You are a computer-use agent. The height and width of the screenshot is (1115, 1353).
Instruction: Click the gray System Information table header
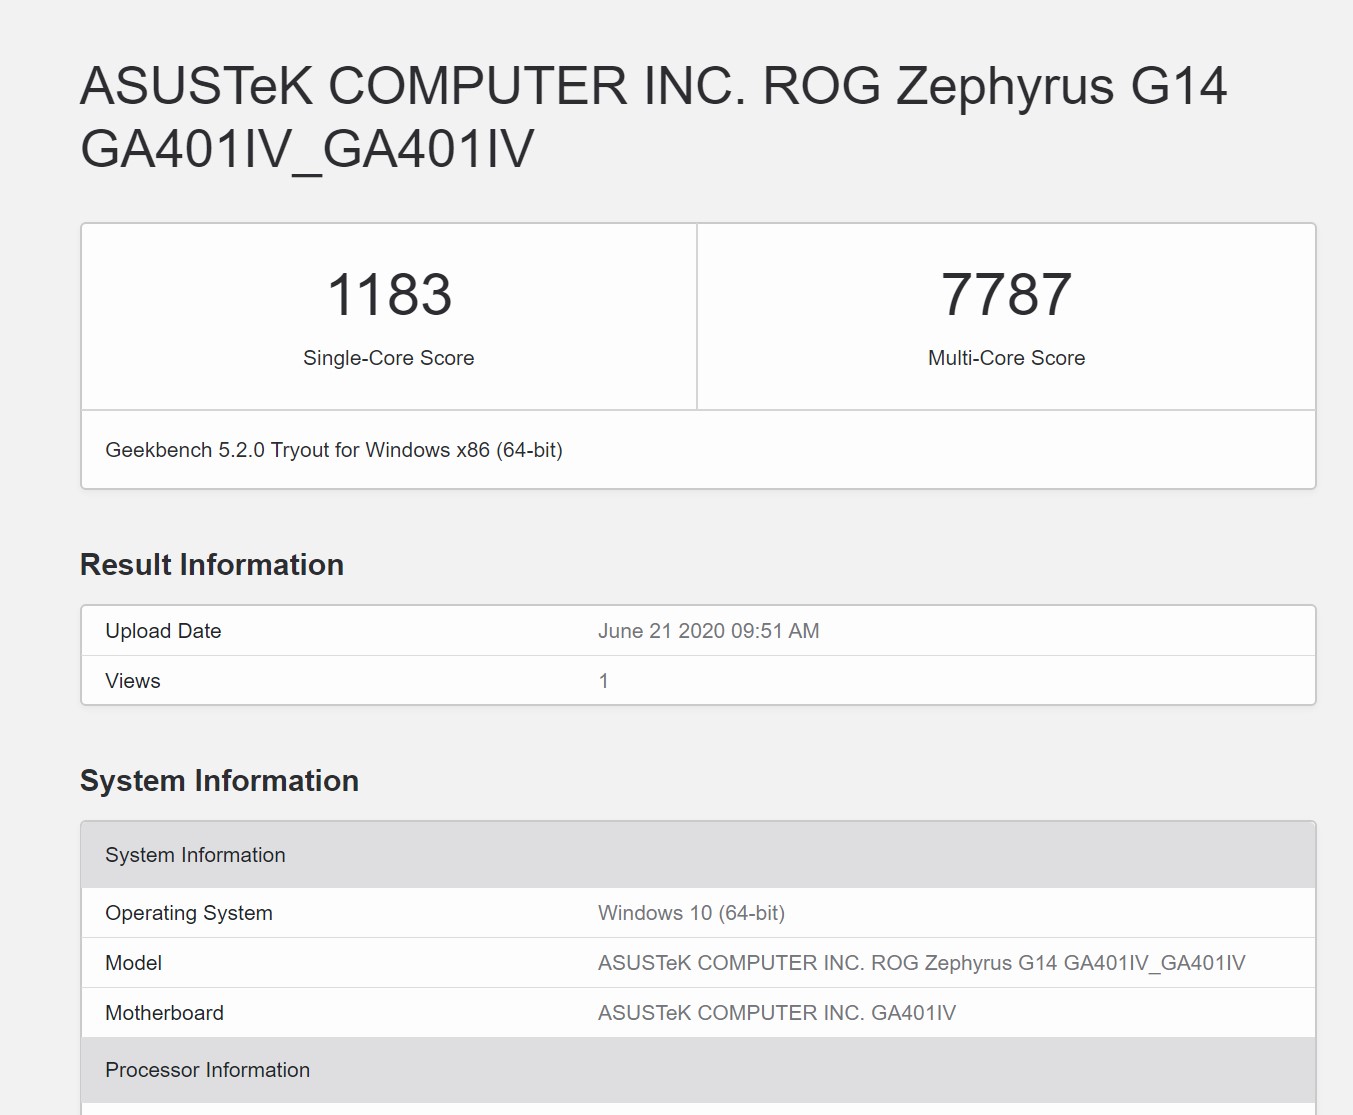pyautogui.click(x=698, y=855)
